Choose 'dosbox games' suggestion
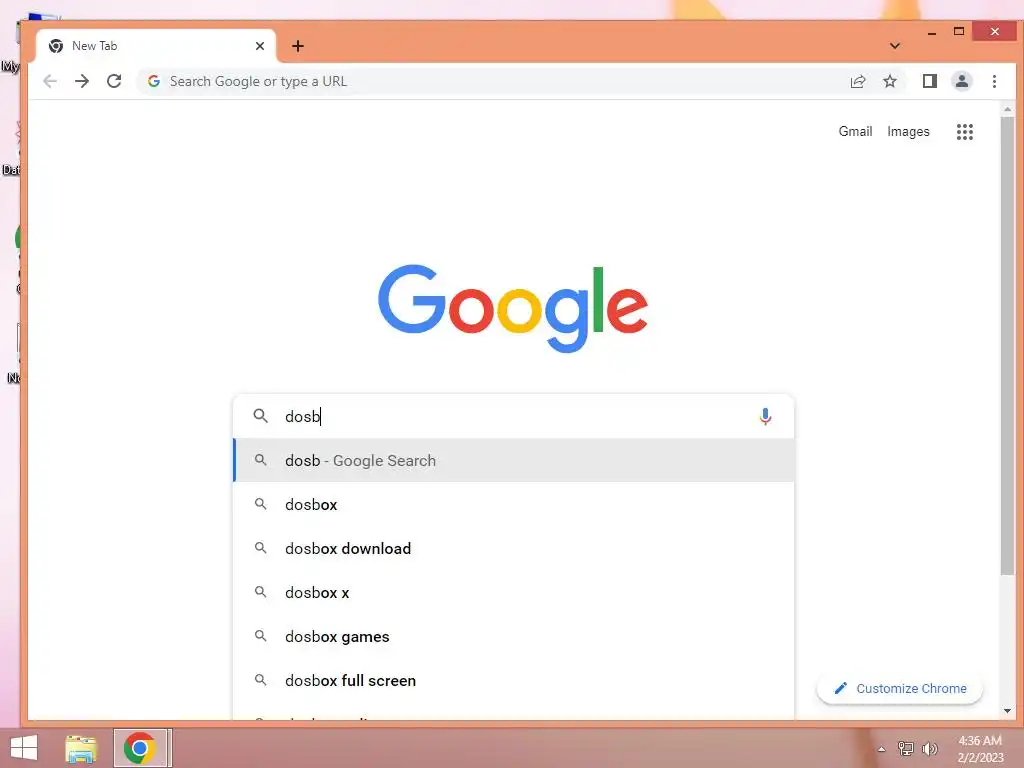Viewport: 1024px width, 768px height. point(513,637)
